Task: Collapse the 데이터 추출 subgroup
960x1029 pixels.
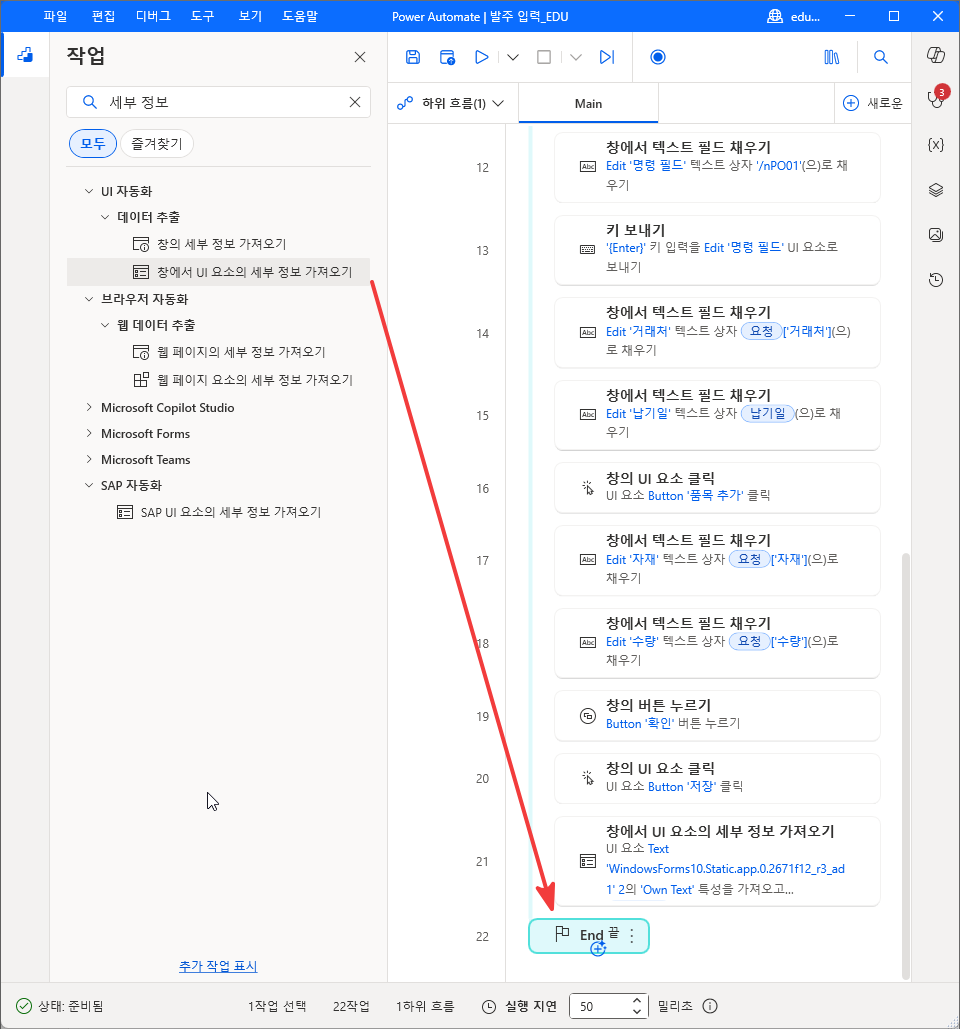Action: click(105, 217)
